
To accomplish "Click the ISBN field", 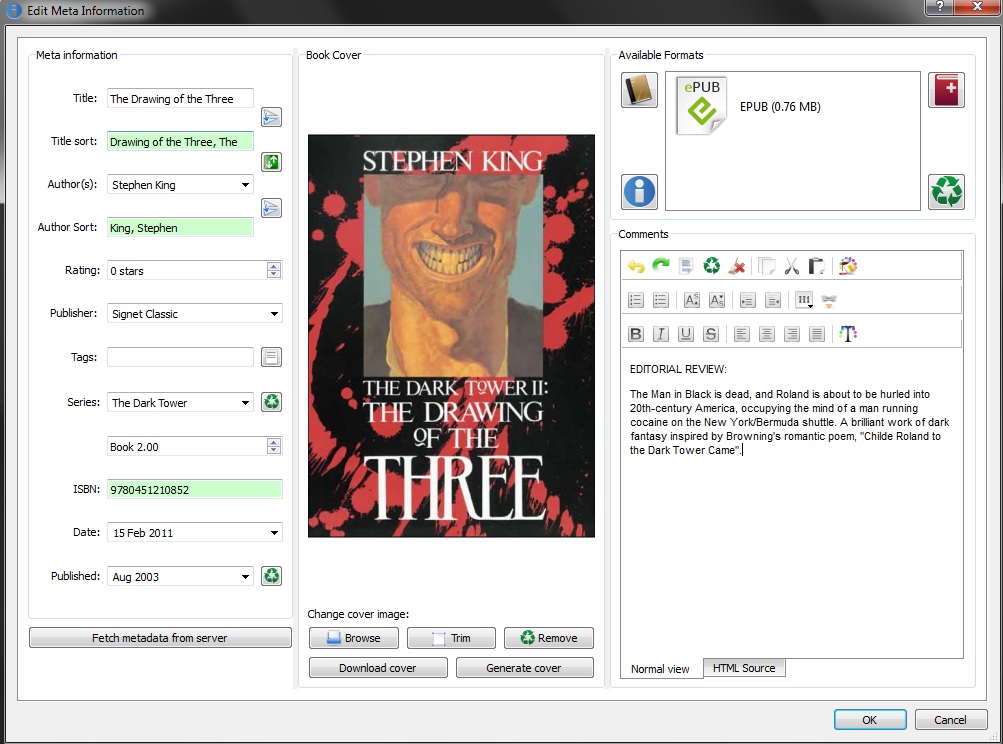I will [x=194, y=489].
